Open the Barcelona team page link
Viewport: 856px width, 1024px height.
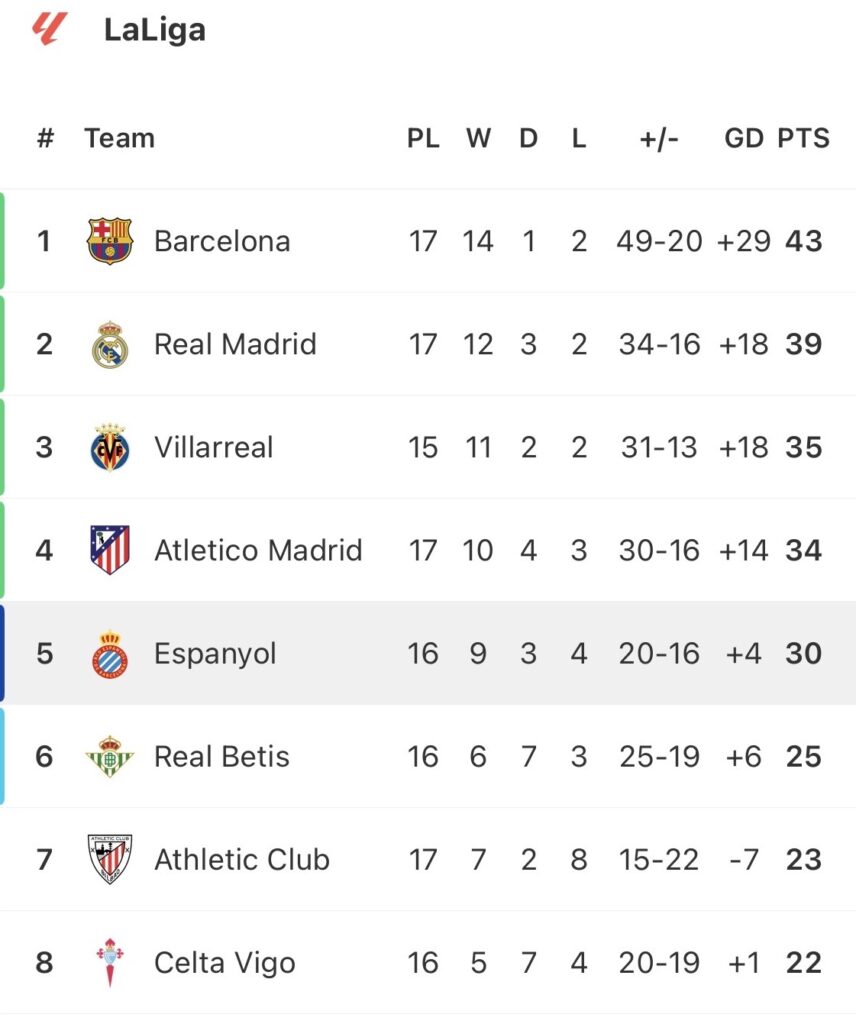222,241
